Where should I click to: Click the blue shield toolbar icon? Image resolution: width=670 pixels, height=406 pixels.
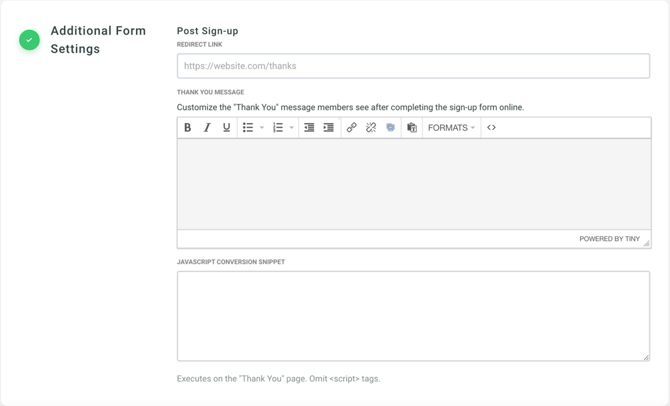[x=391, y=128]
